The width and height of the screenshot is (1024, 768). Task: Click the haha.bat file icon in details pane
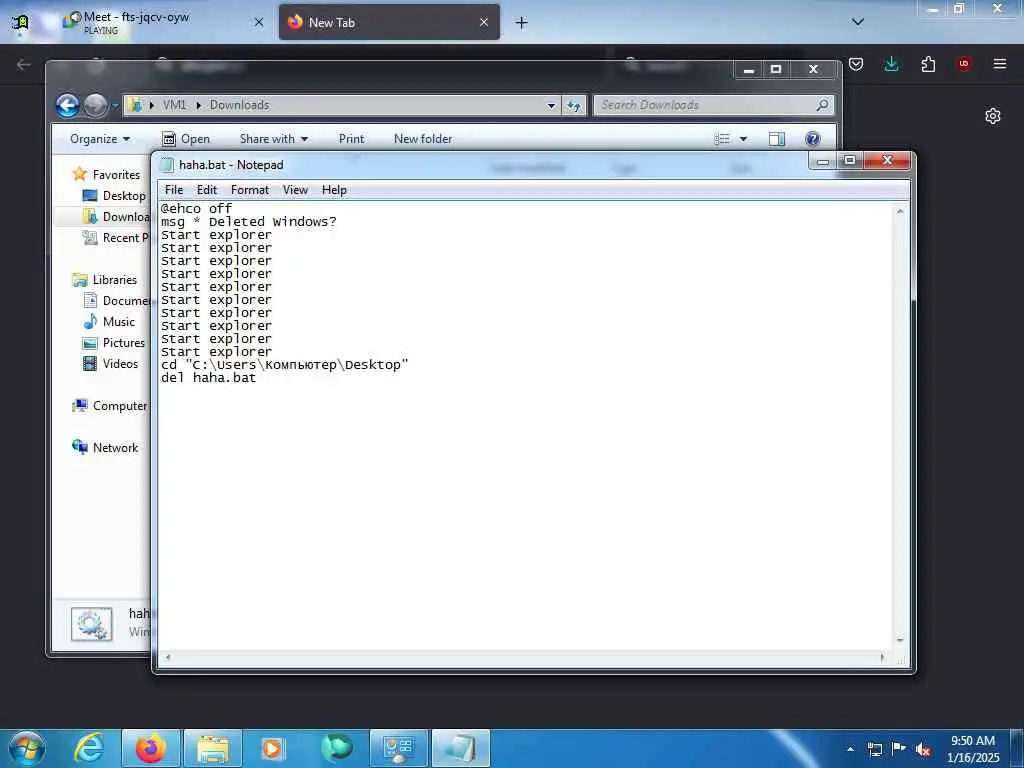[x=91, y=624]
